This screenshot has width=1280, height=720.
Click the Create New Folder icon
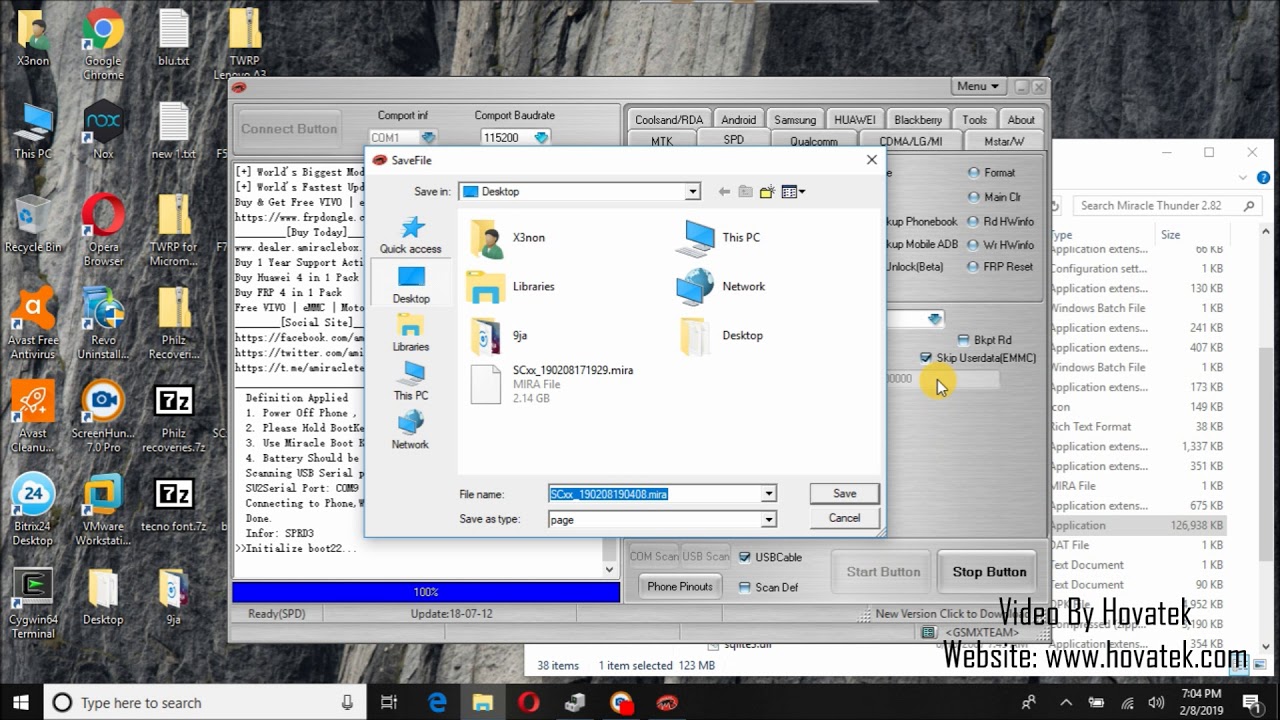click(x=767, y=192)
